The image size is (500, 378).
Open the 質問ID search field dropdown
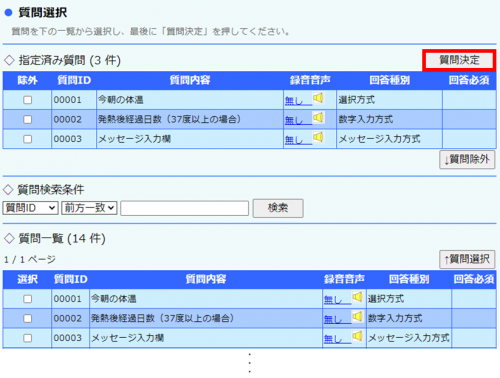(x=30, y=208)
